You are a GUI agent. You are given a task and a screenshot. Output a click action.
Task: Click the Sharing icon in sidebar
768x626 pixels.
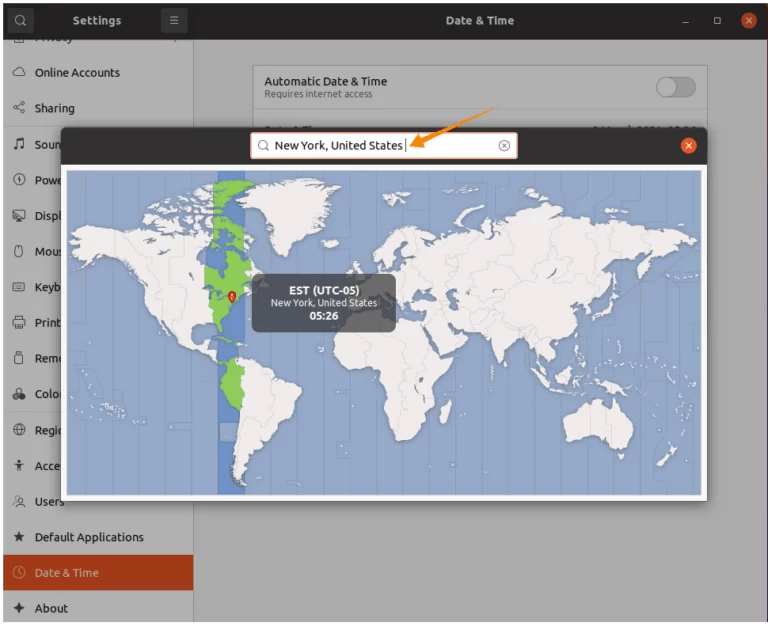click(19, 108)
